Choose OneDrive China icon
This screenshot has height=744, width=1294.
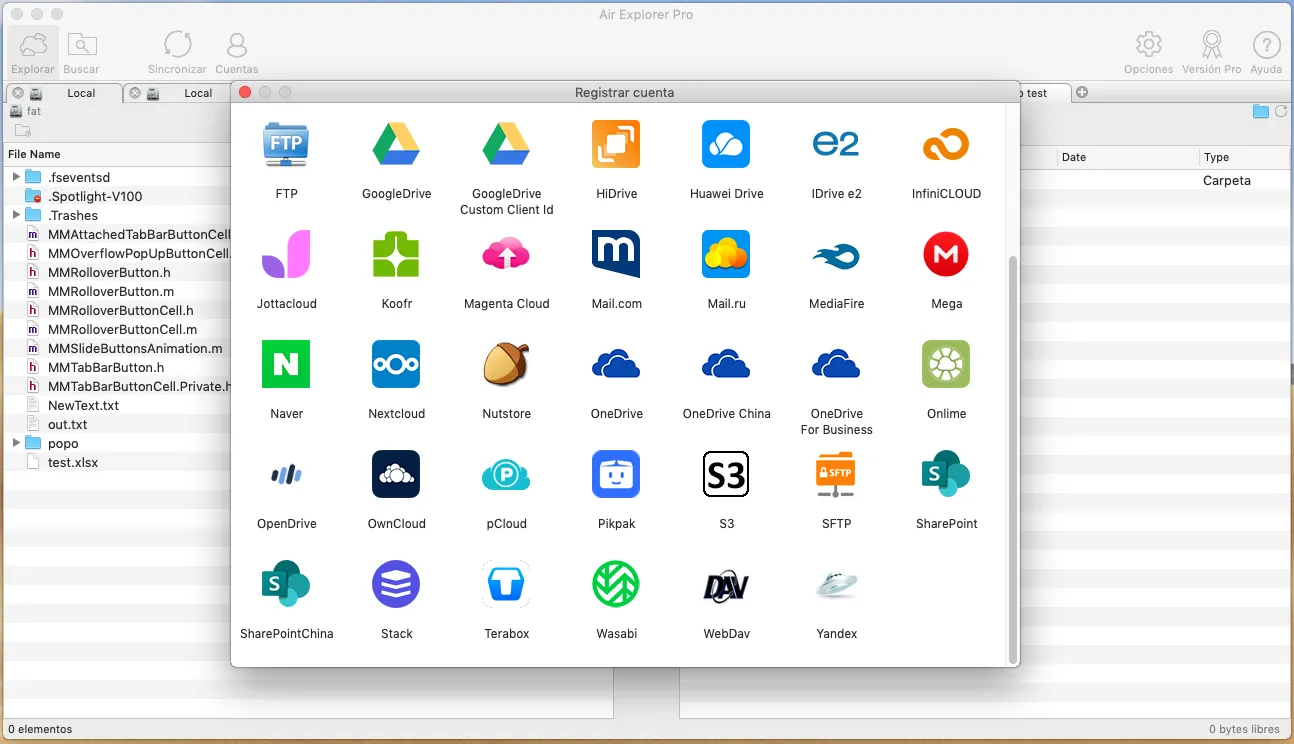click(x=726, y=364)
